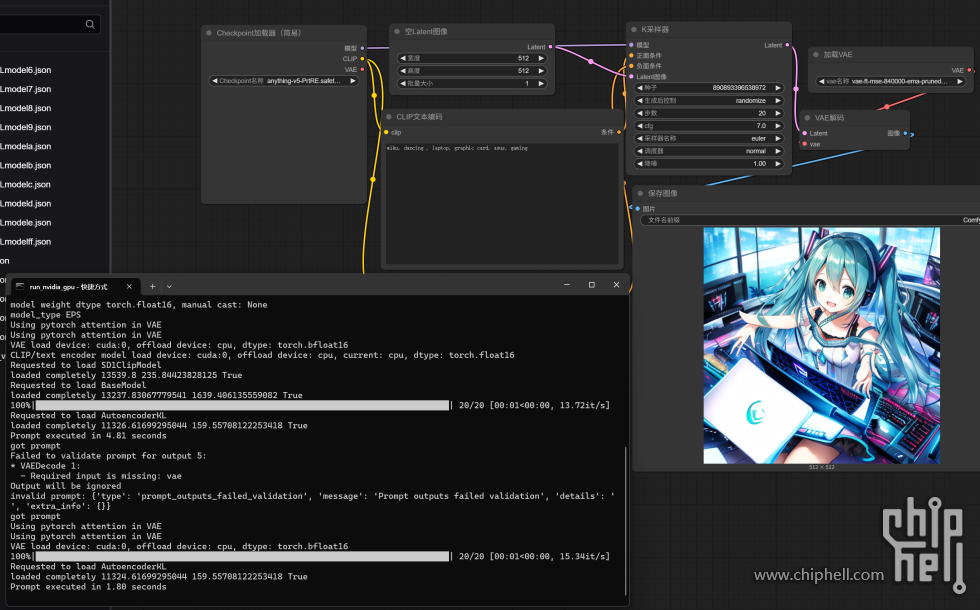
Task: Switch 生成后控制 to next option via right arrow
Action: [x=778, y=101]
